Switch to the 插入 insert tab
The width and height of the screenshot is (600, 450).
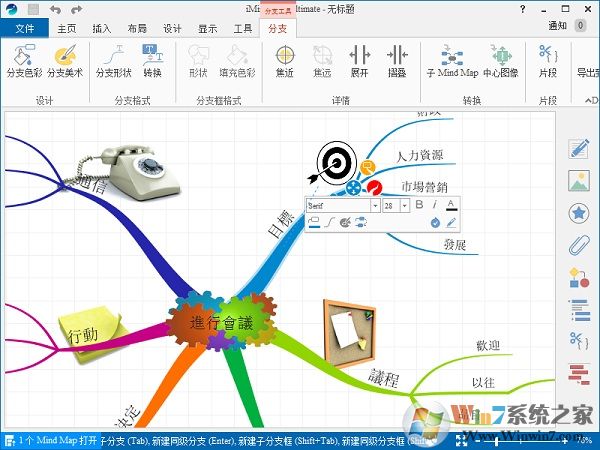pyautogui.click(x=102, y=29)
